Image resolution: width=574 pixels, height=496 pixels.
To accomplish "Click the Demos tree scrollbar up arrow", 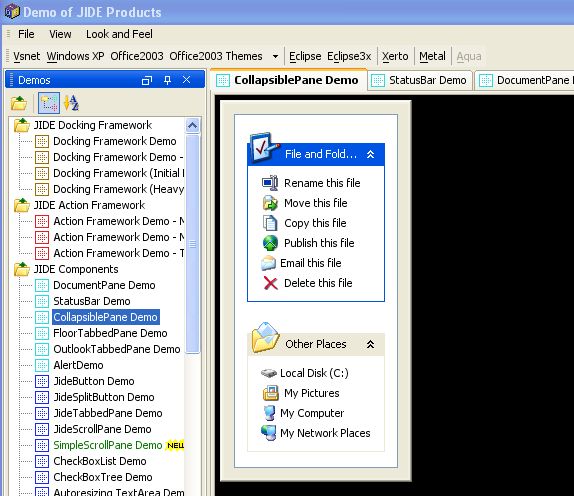I will point(193,126).
